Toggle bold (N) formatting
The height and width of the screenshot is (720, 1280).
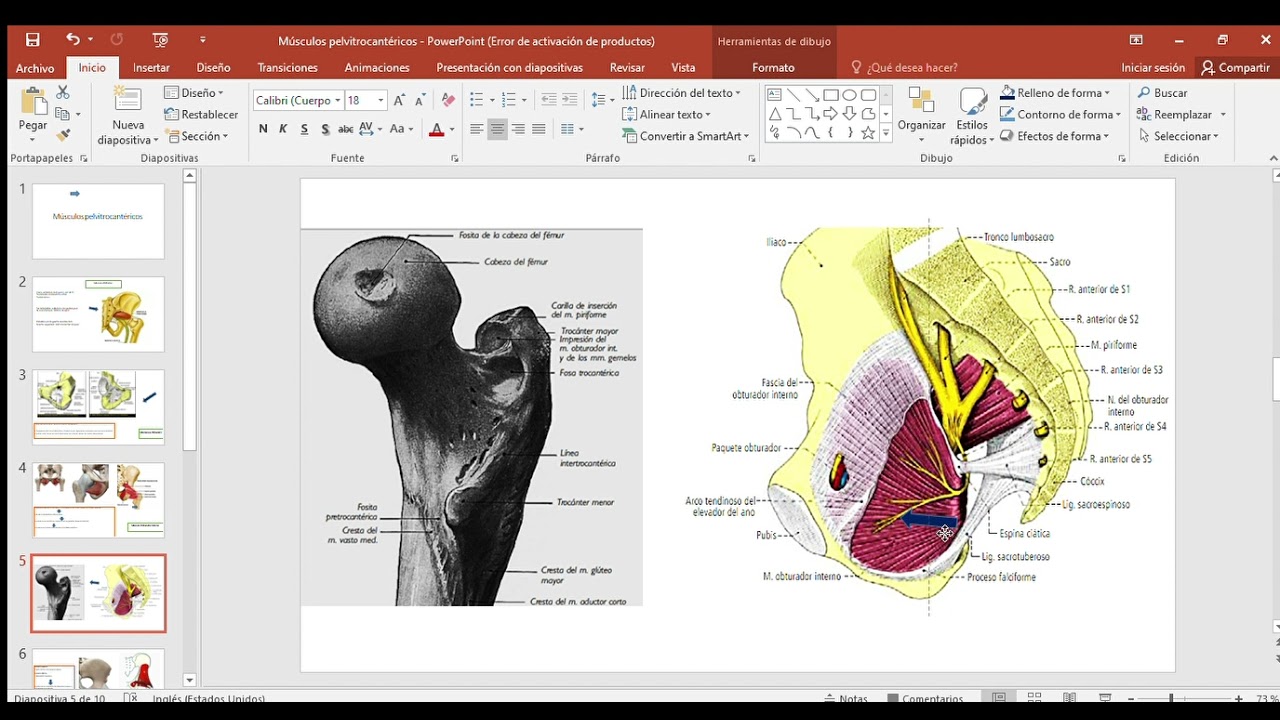[x=263, y=129]
